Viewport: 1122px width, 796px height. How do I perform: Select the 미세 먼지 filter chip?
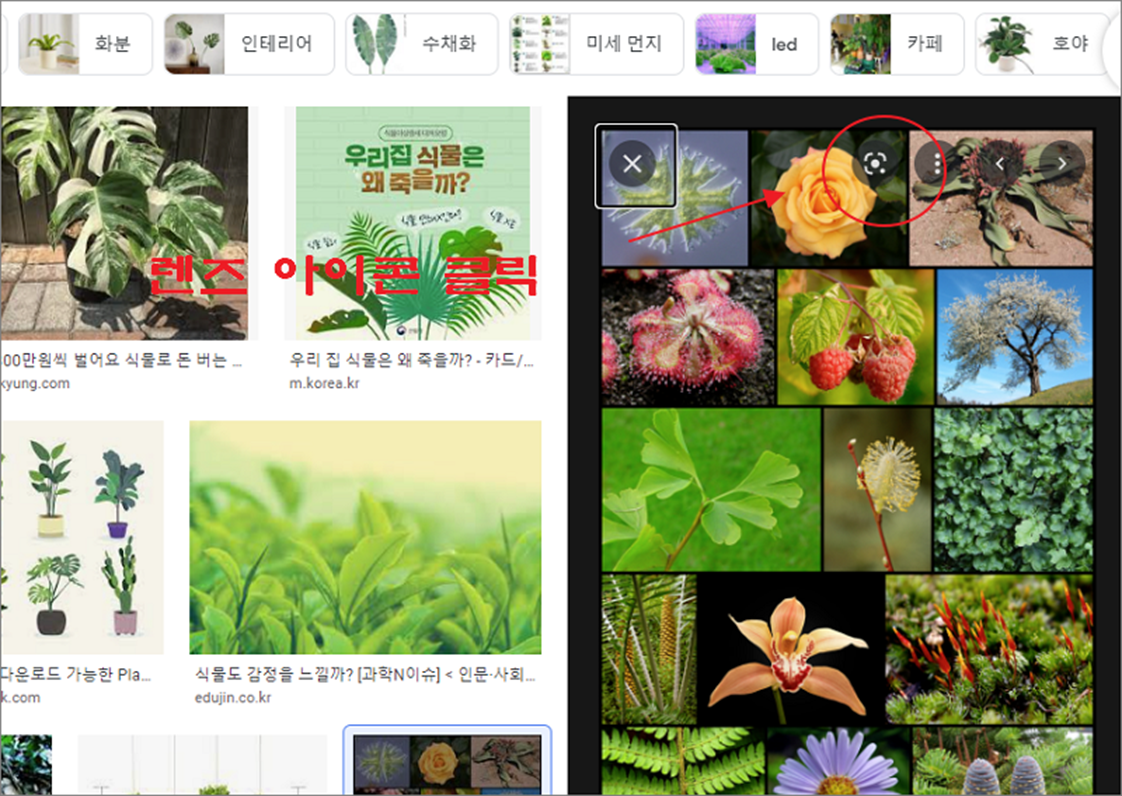point(597,44)
